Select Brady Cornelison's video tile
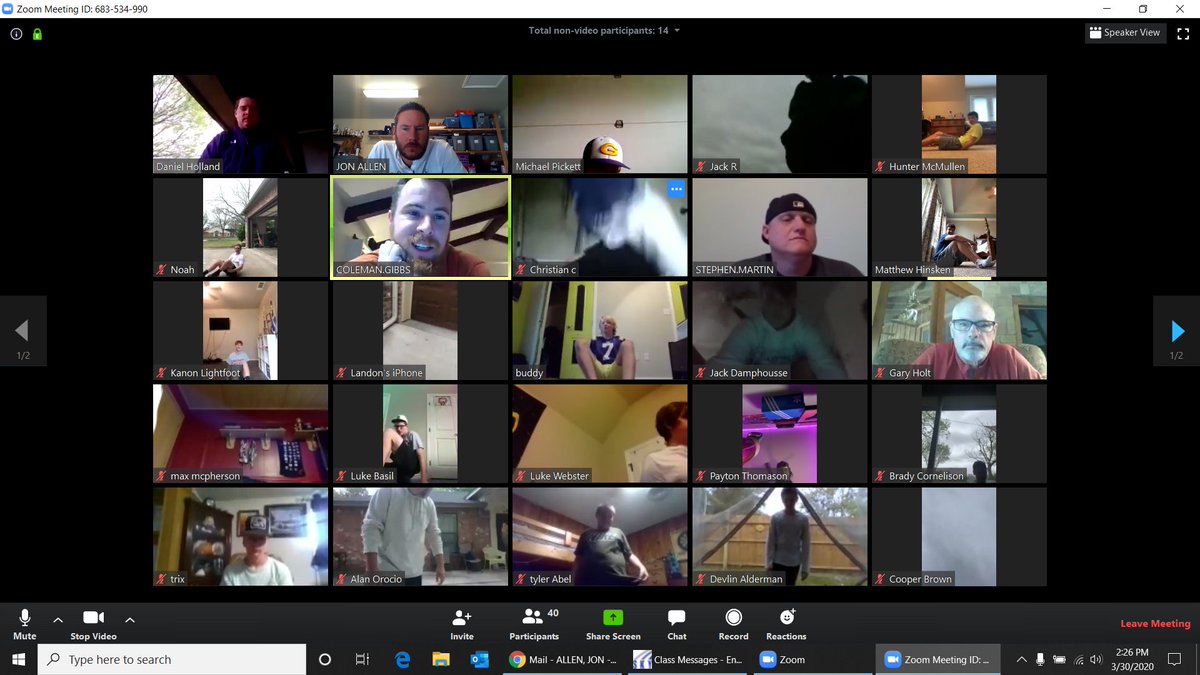The width and height of the screenshot is (1200, 675). tap(960, 433)
